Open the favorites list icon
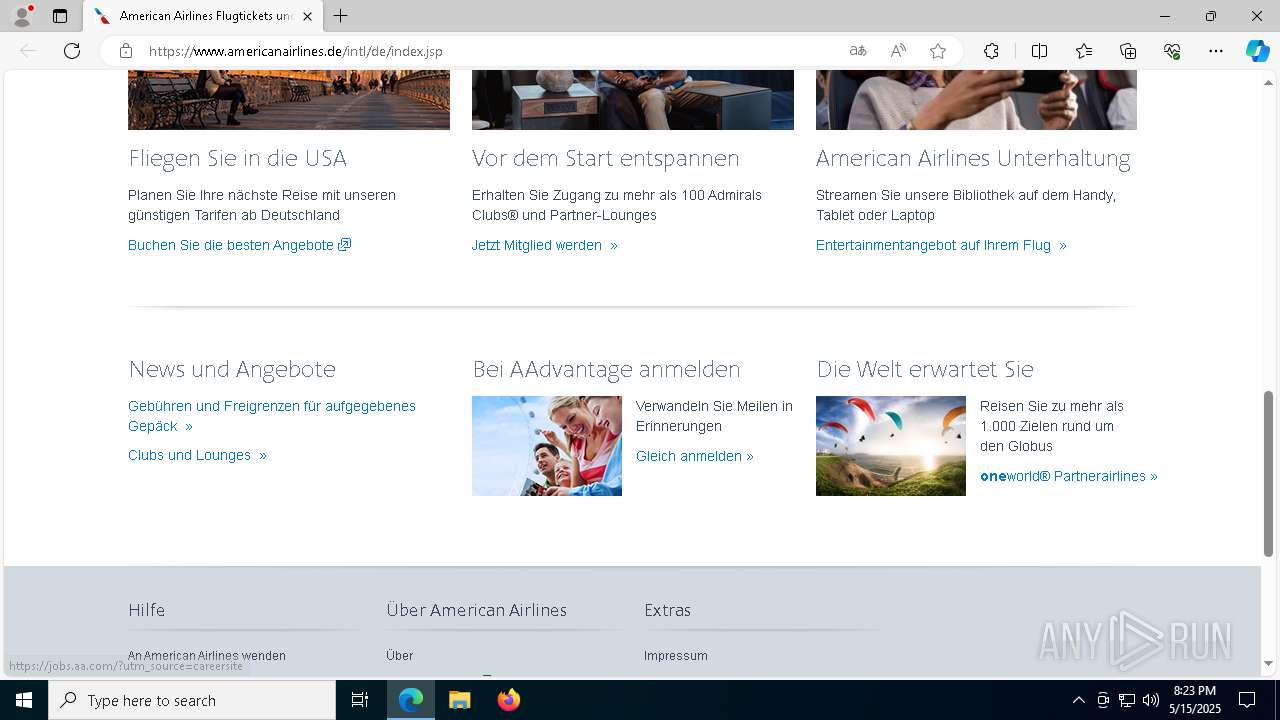 (x=1084, y=51)
